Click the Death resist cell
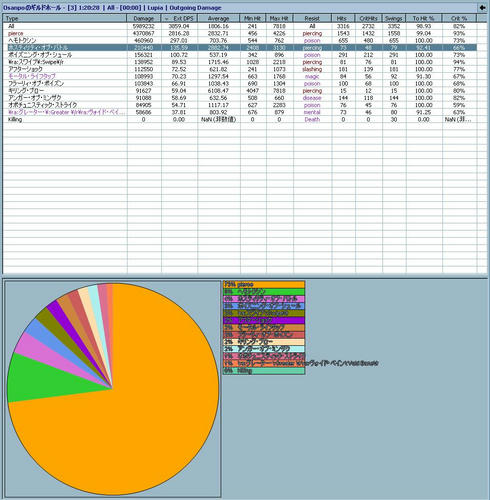The height and width of the screenshot is (500, 490). [312, 119]
